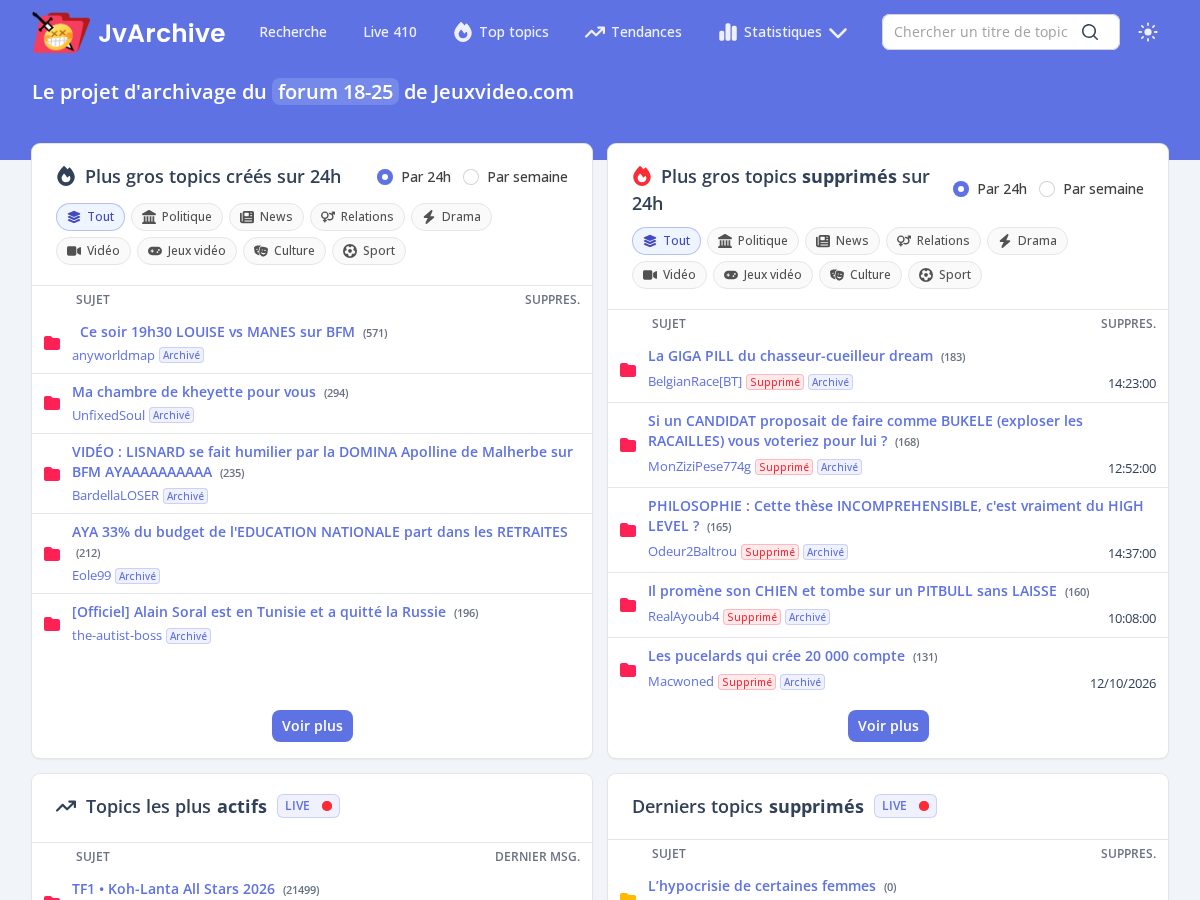The width and height of the screenshot is (1200, 900).
Task: Select 'Culture' filter in created topics panel
Action: click(x=284, y=251)
